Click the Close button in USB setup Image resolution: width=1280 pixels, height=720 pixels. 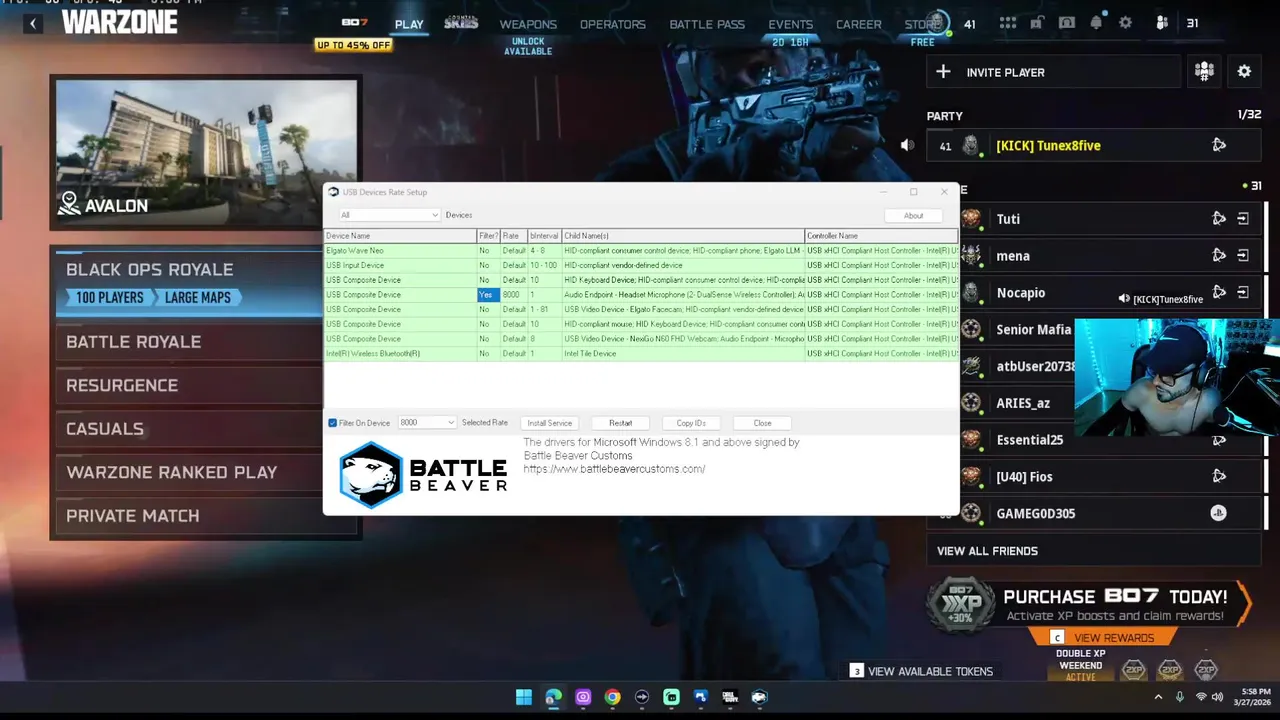pyautogui.click(x=762, y=423)
